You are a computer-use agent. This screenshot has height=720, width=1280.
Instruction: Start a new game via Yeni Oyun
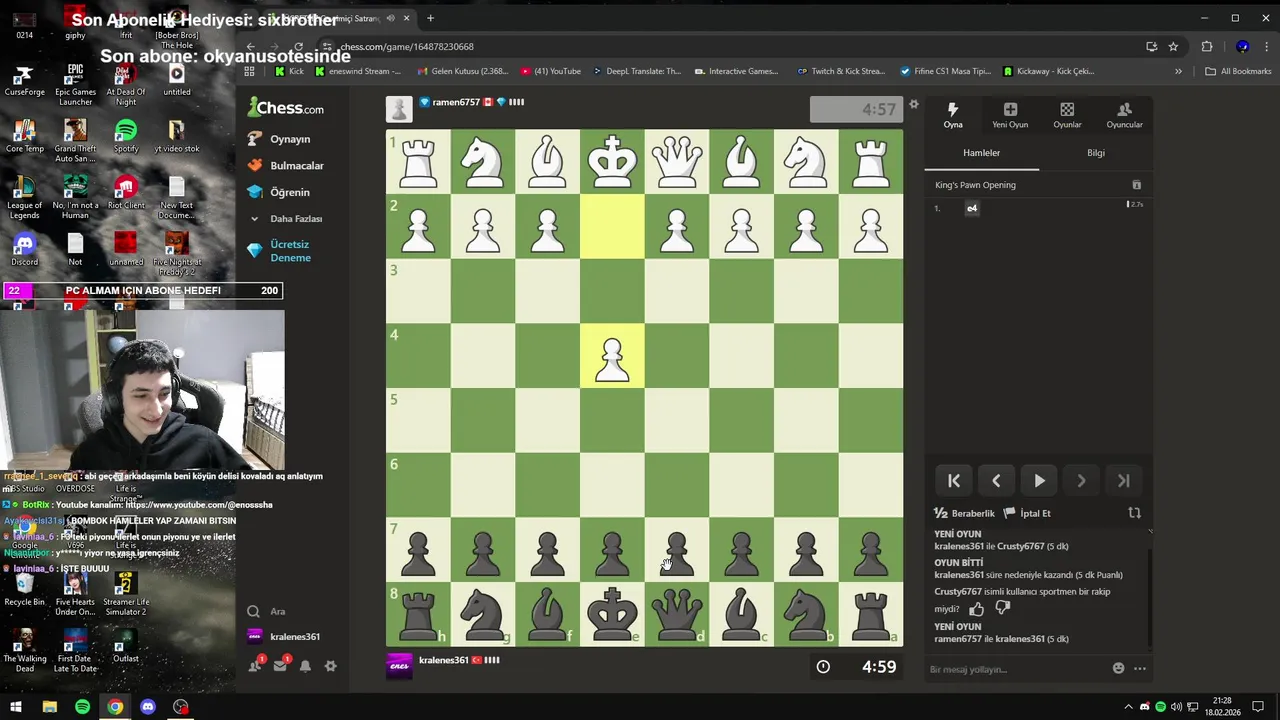1010,115
